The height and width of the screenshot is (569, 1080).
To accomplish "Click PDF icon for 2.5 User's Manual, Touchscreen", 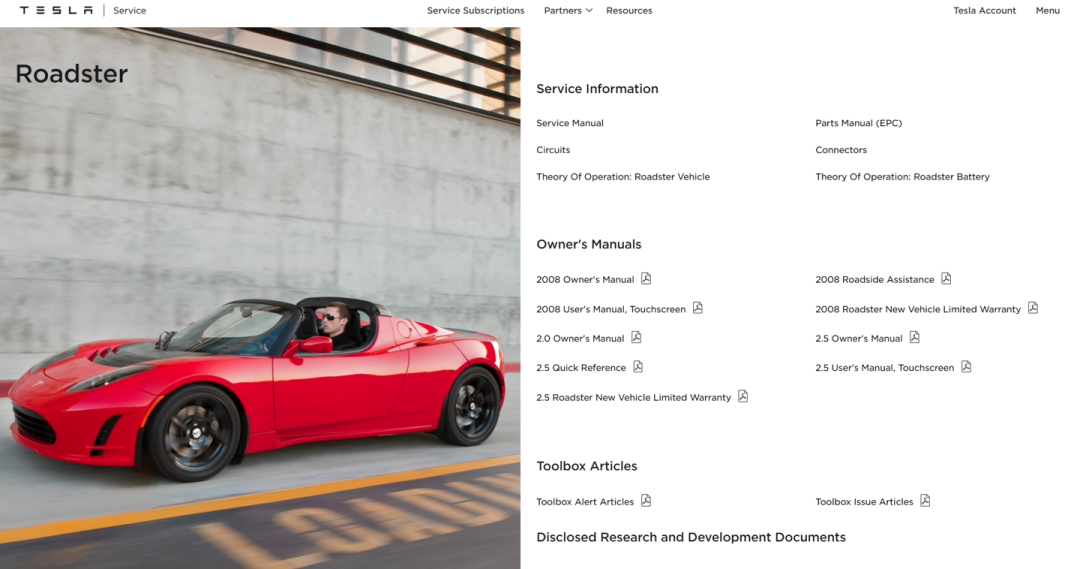I will [x=966, y=366].
